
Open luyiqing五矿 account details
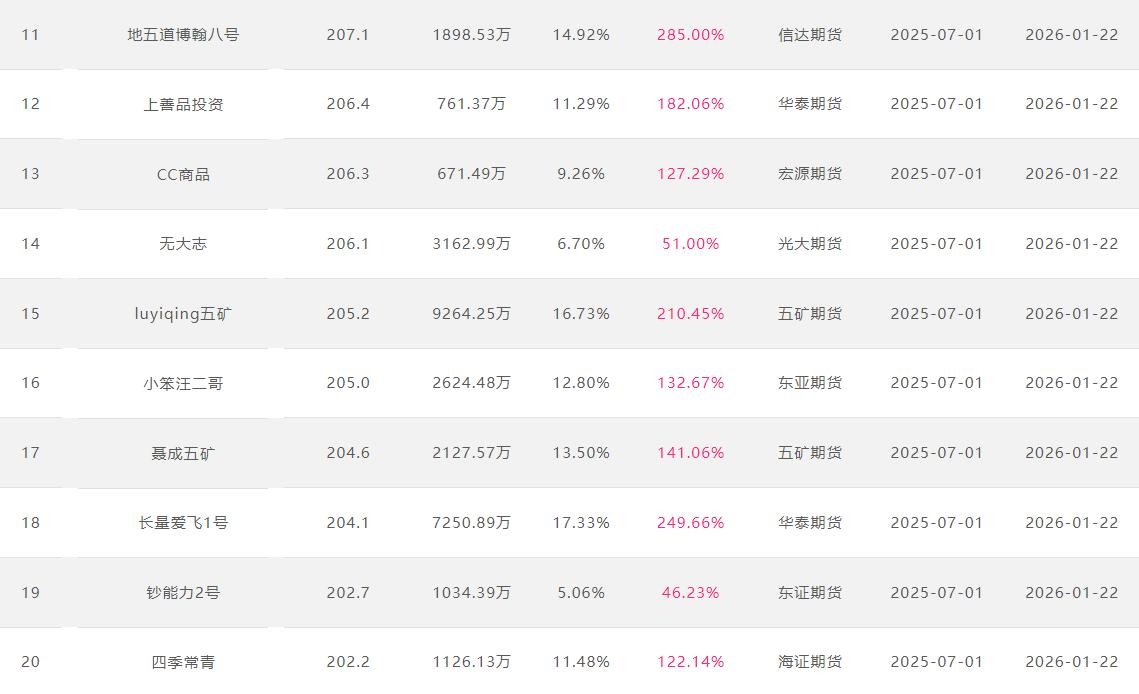click(x=183, y=314)
